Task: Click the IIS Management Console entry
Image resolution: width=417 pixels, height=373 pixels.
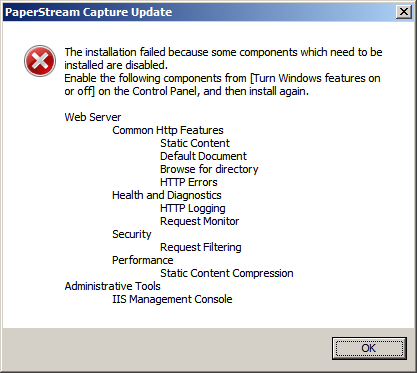Action: 172,299
